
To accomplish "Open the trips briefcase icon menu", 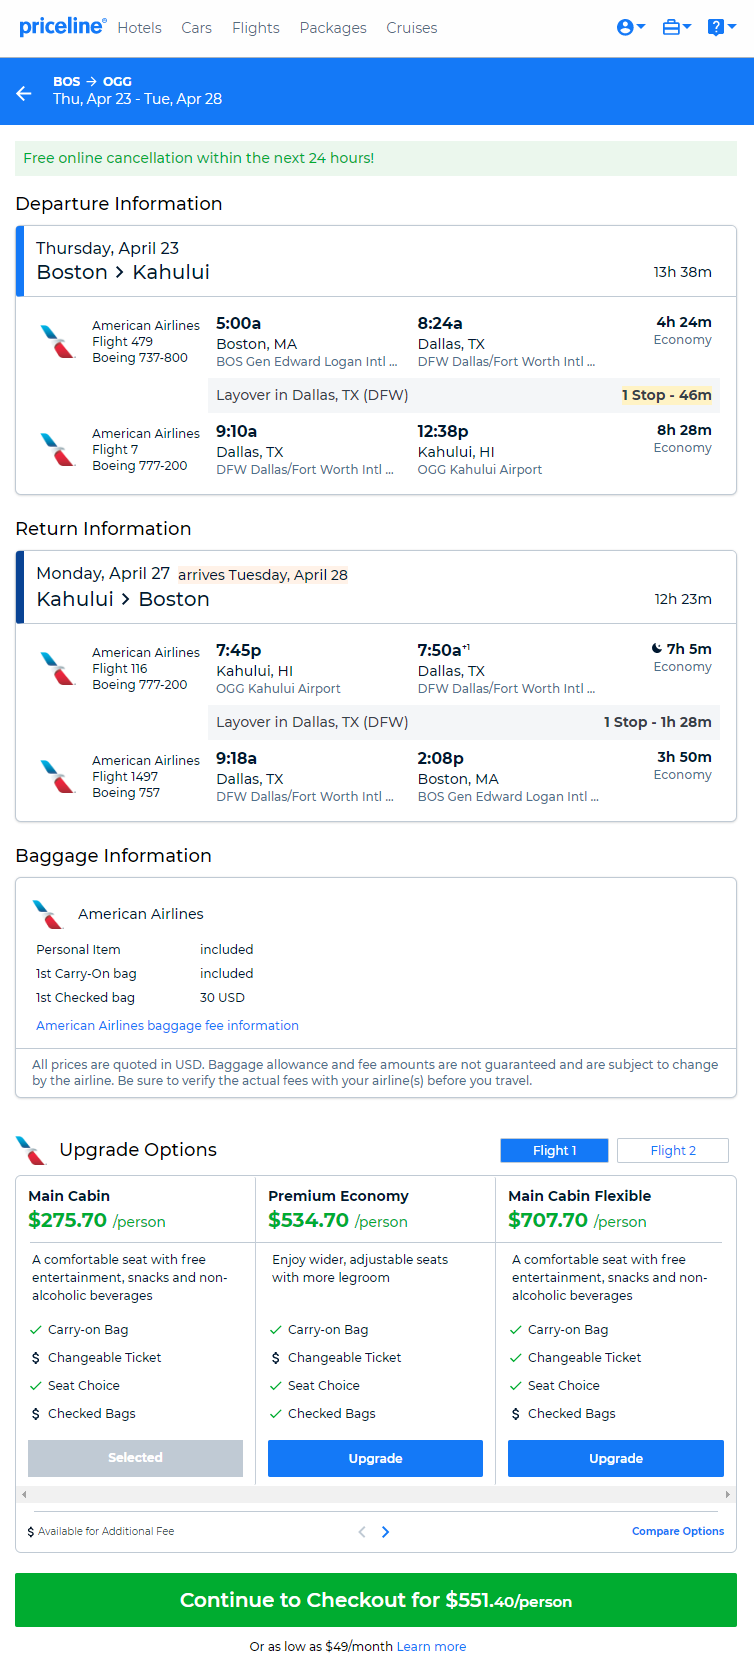I will [677, 28].
